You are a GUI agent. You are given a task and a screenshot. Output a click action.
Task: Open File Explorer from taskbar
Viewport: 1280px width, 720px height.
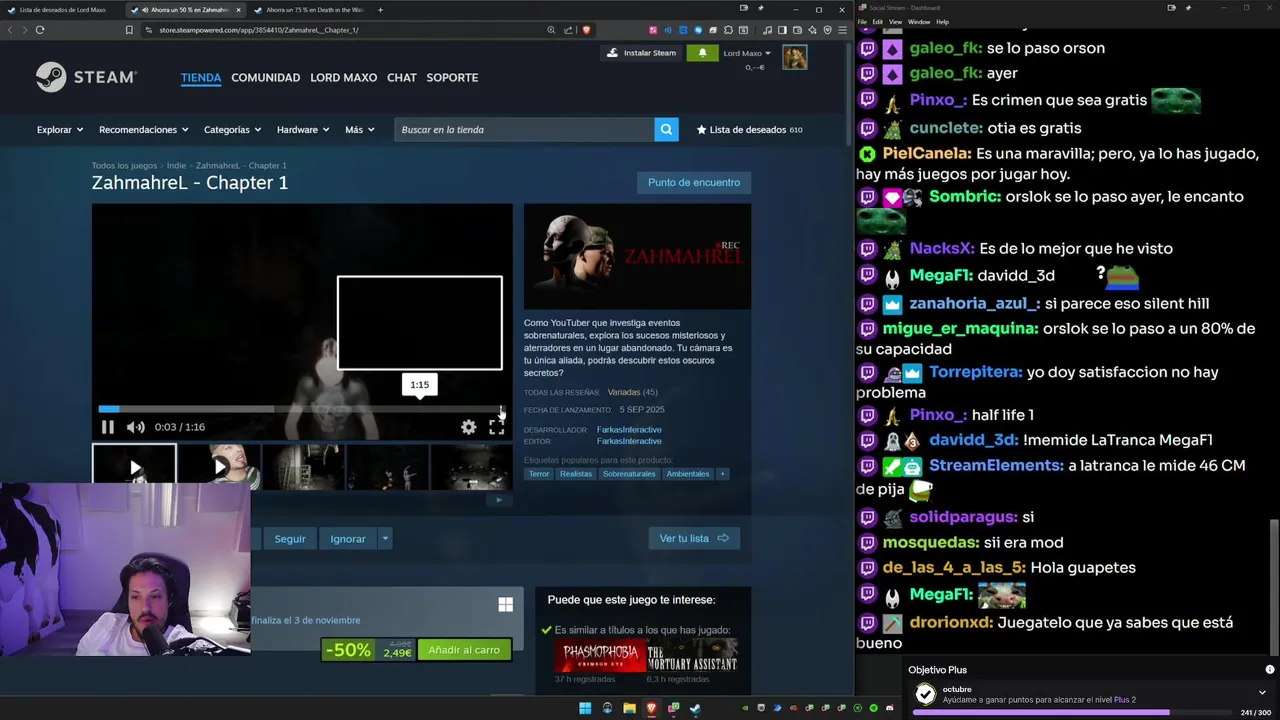coord(629,708)
